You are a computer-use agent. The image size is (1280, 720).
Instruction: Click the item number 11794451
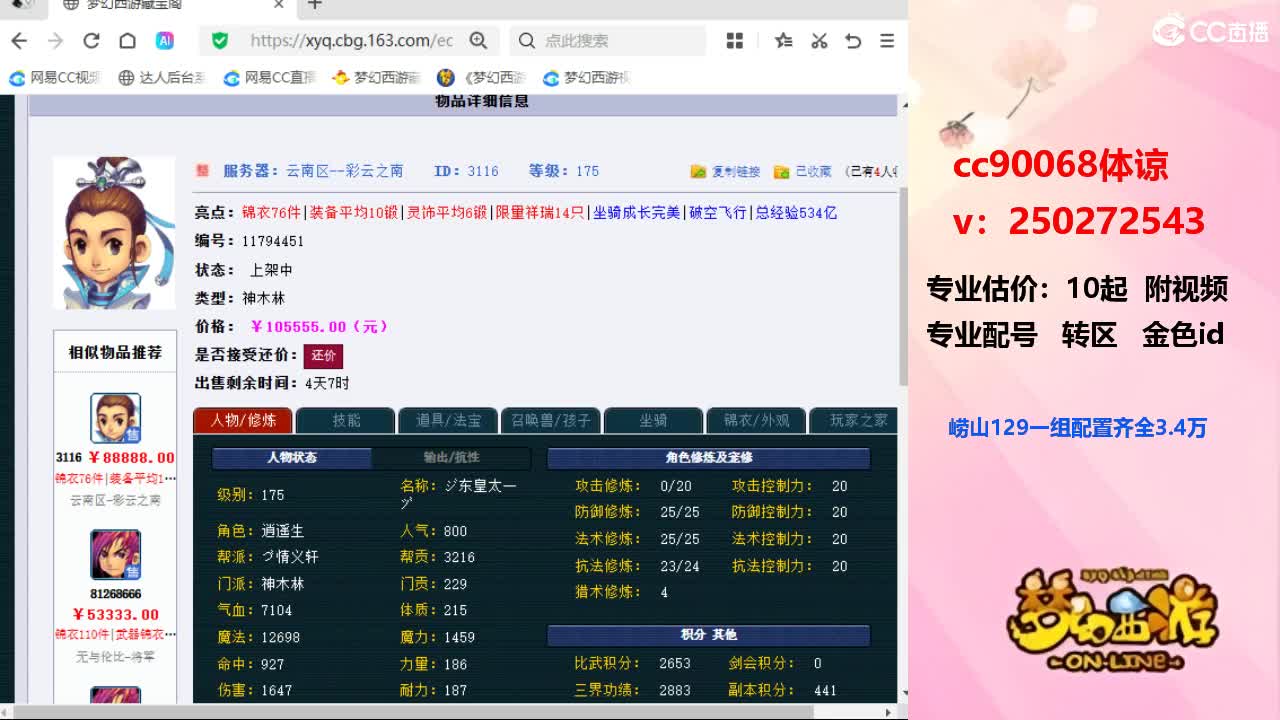pyautogui.click(x=273, y=241)
